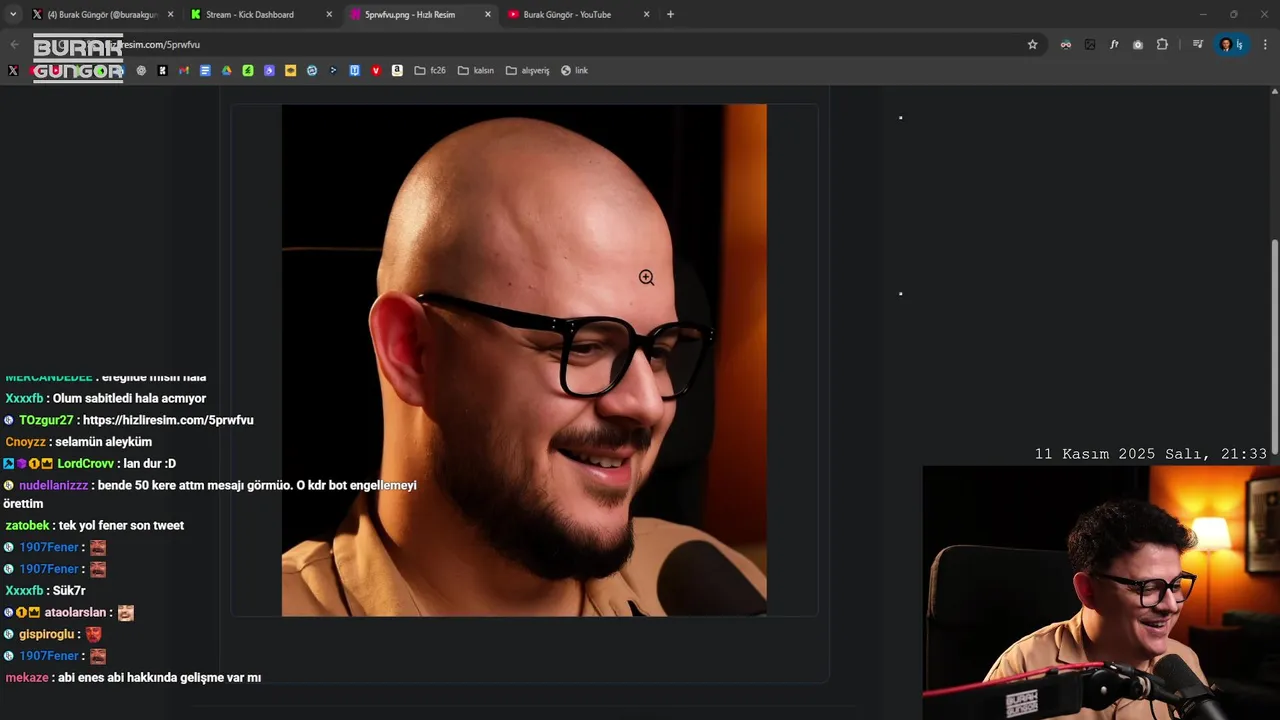Click username zatobek in chat

click(x=27, y=525)
